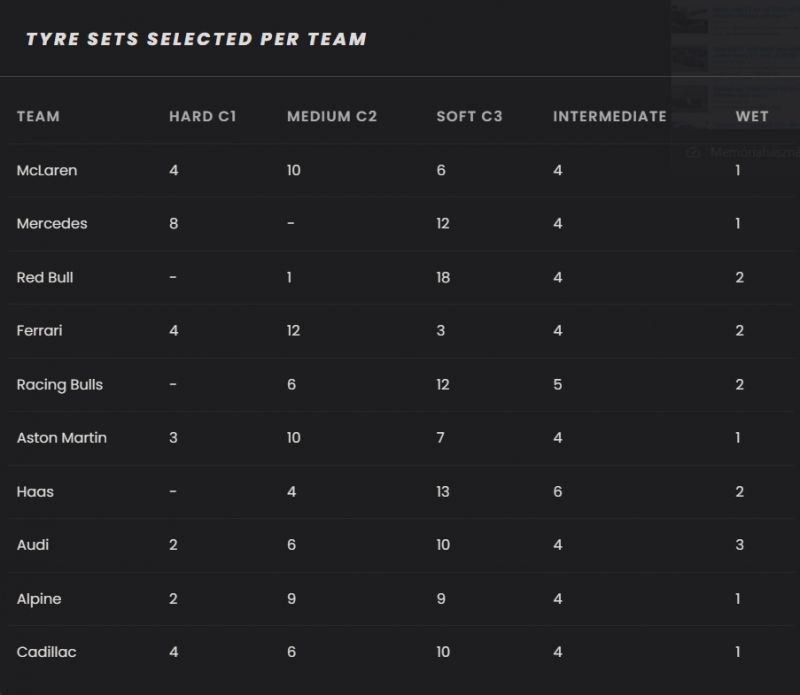
Task: Click the Audi team name
Action: coord(33,545)
